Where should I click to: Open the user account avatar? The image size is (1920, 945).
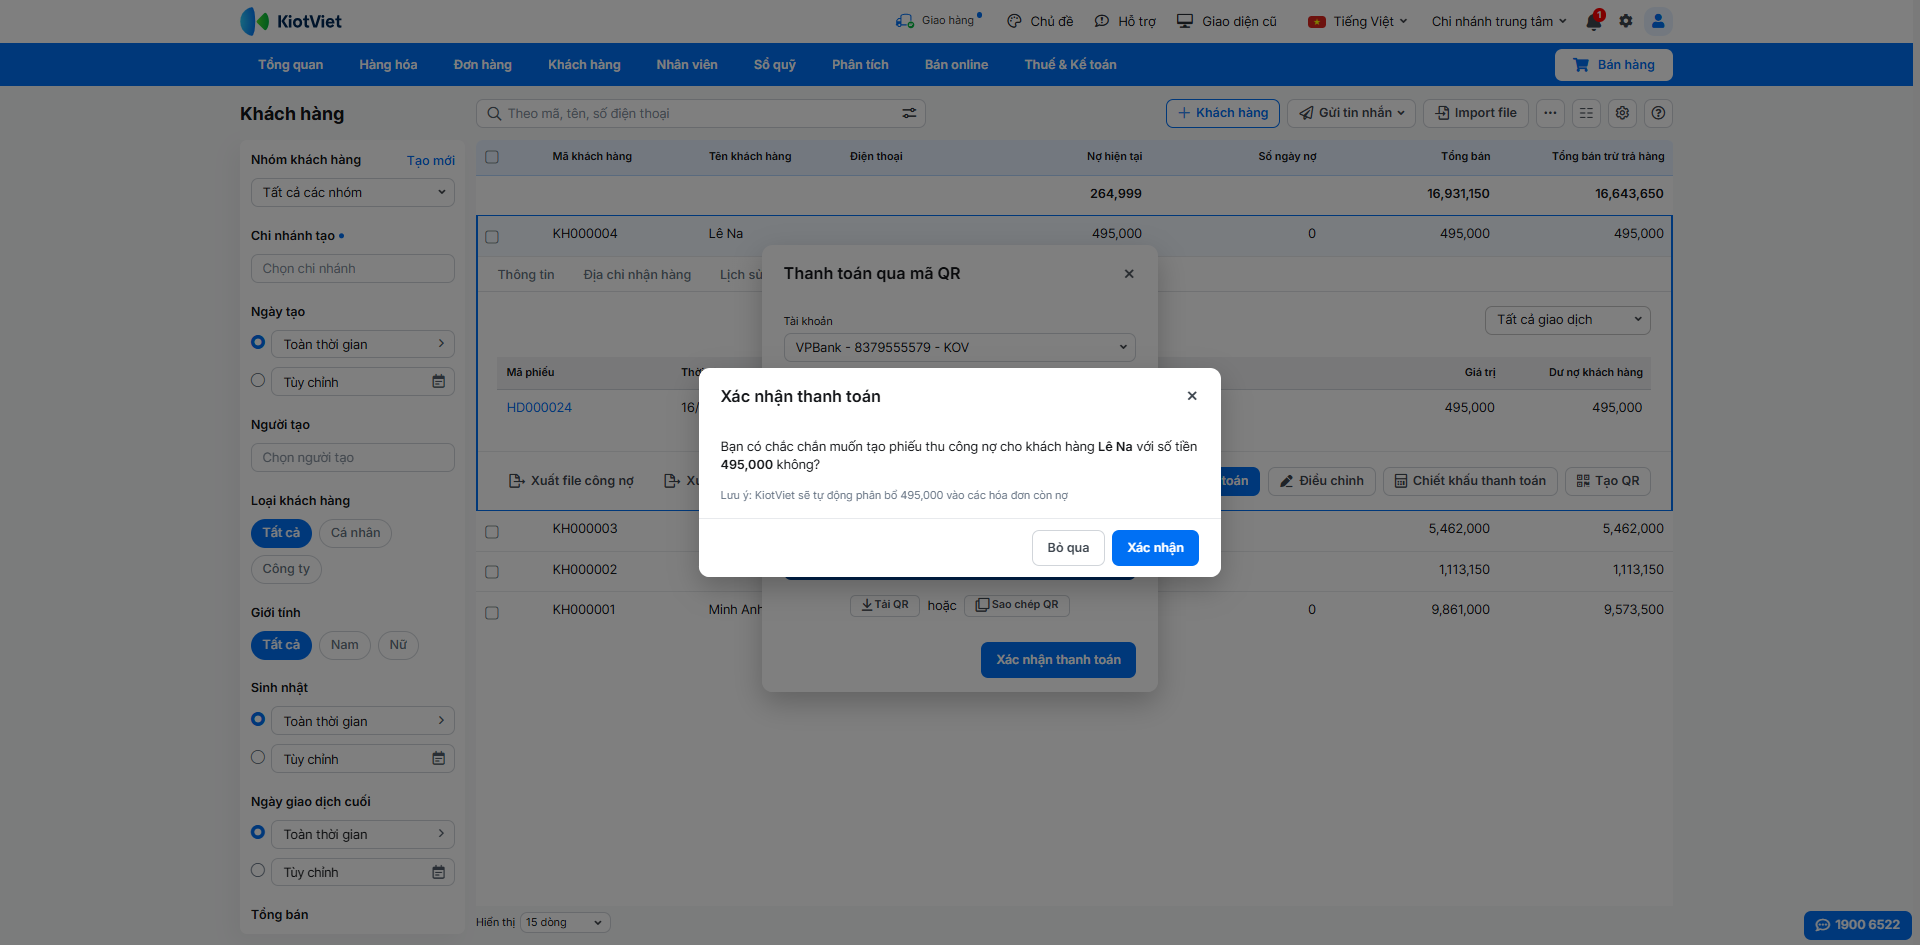click(x=1658, y=21)
